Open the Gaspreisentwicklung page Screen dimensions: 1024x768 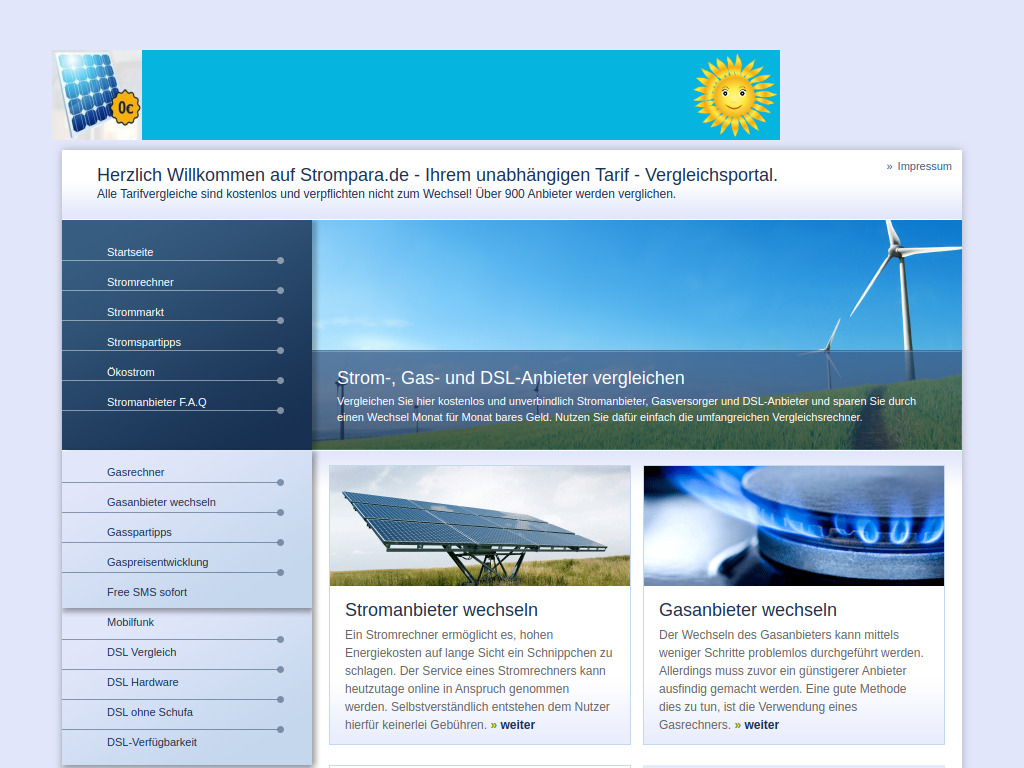point(158,562)
